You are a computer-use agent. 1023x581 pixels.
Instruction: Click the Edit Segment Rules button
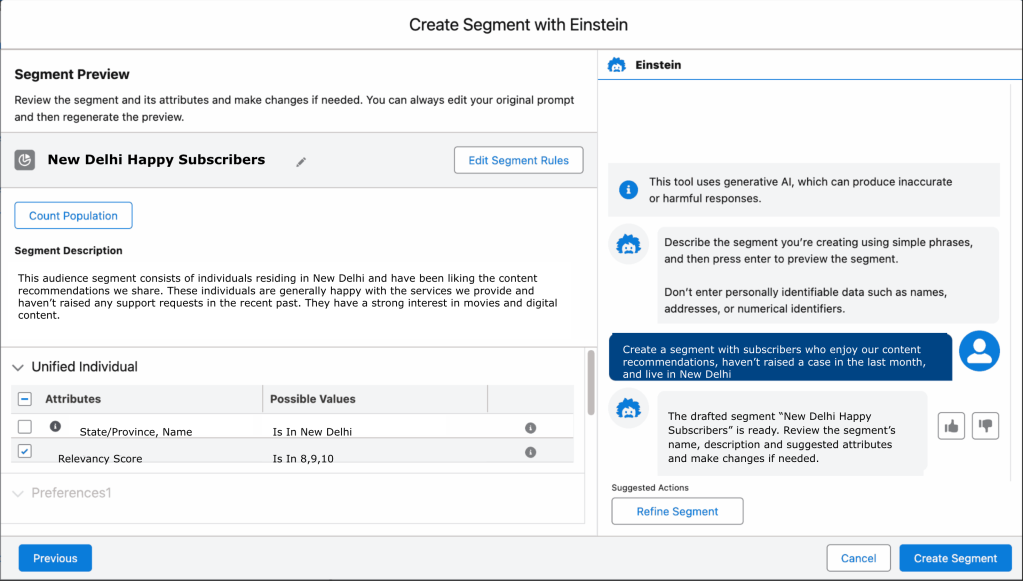pos(518,160)
